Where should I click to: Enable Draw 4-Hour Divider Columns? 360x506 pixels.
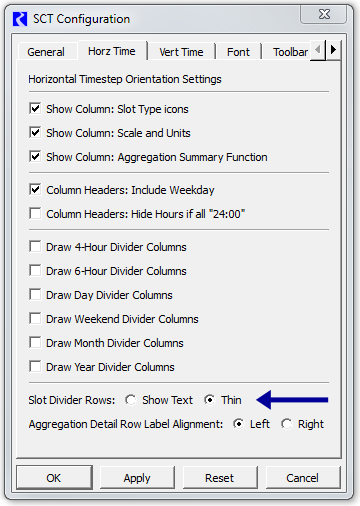click(35, 247)
